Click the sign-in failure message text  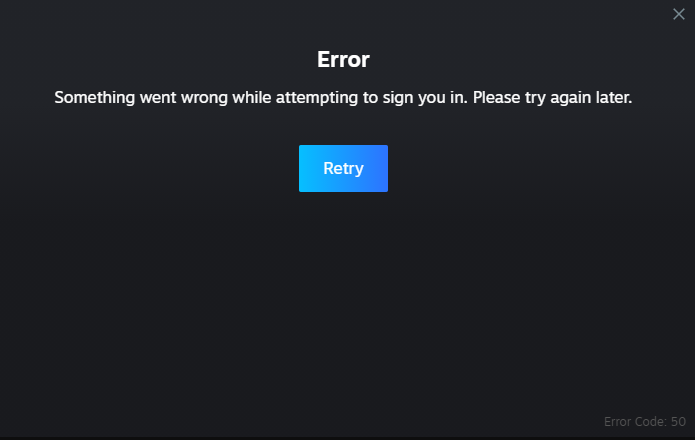[343, 97]
